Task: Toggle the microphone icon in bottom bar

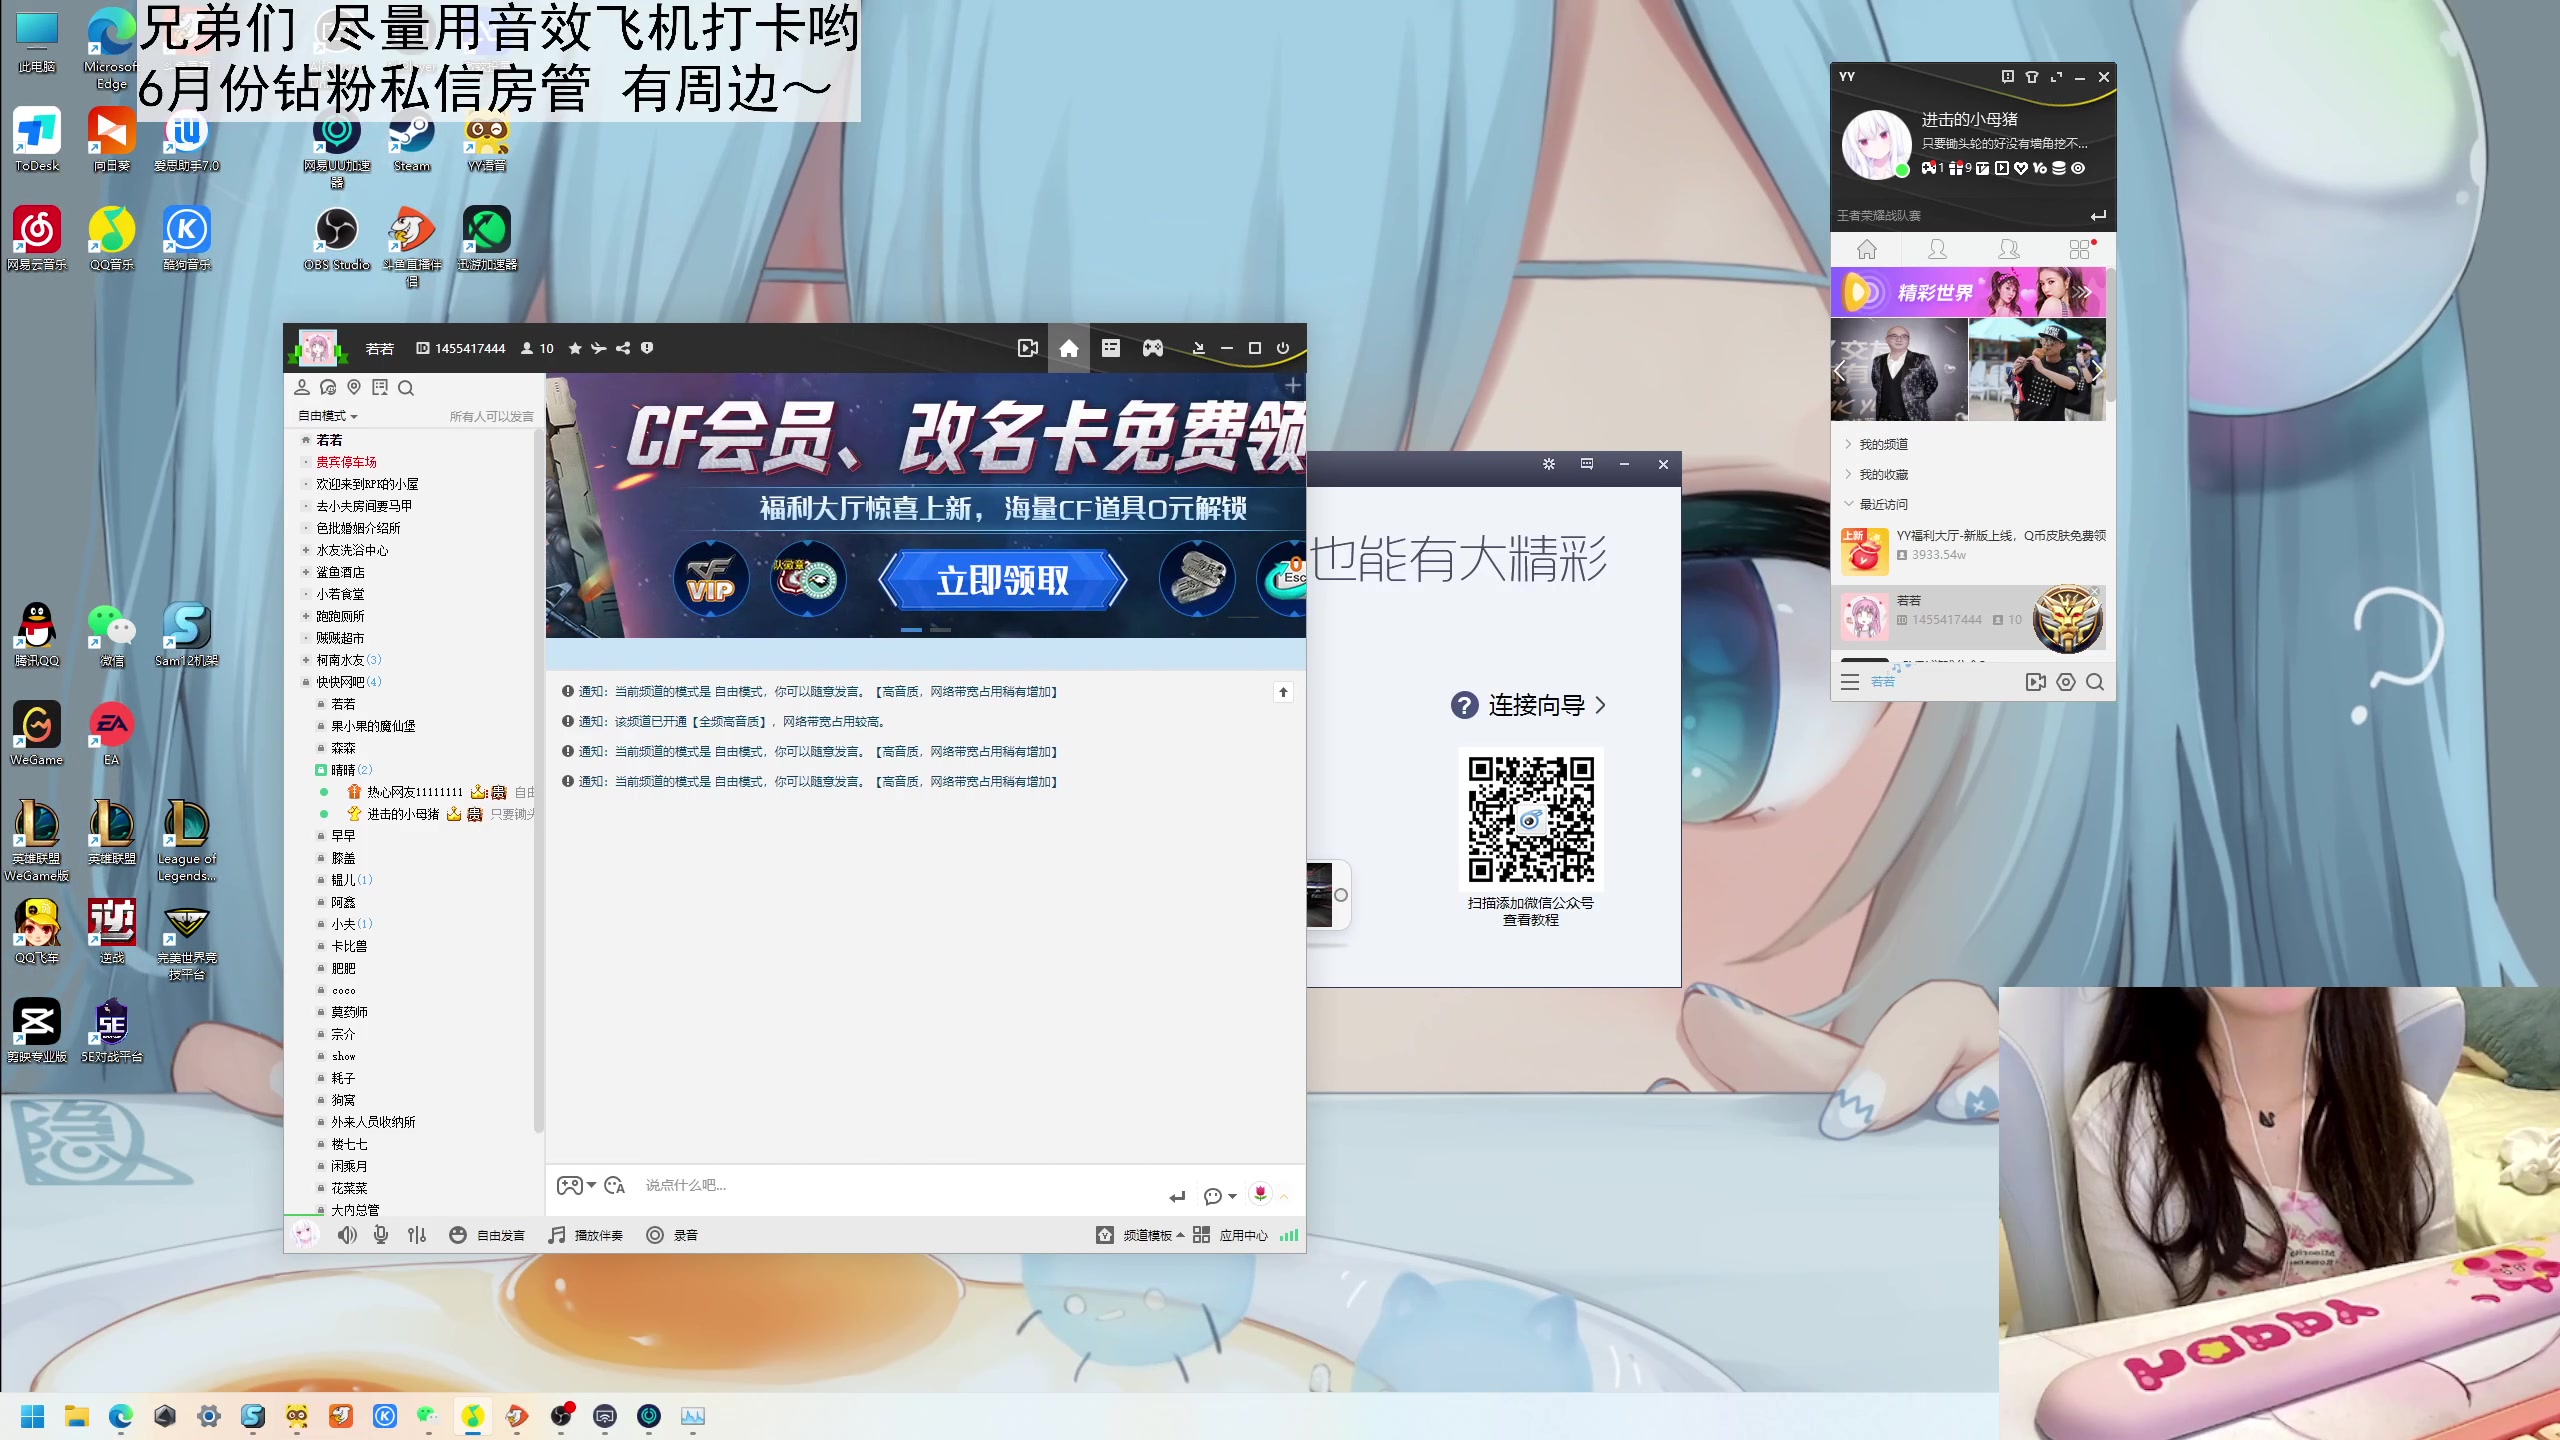Action: coord(381,1235)
